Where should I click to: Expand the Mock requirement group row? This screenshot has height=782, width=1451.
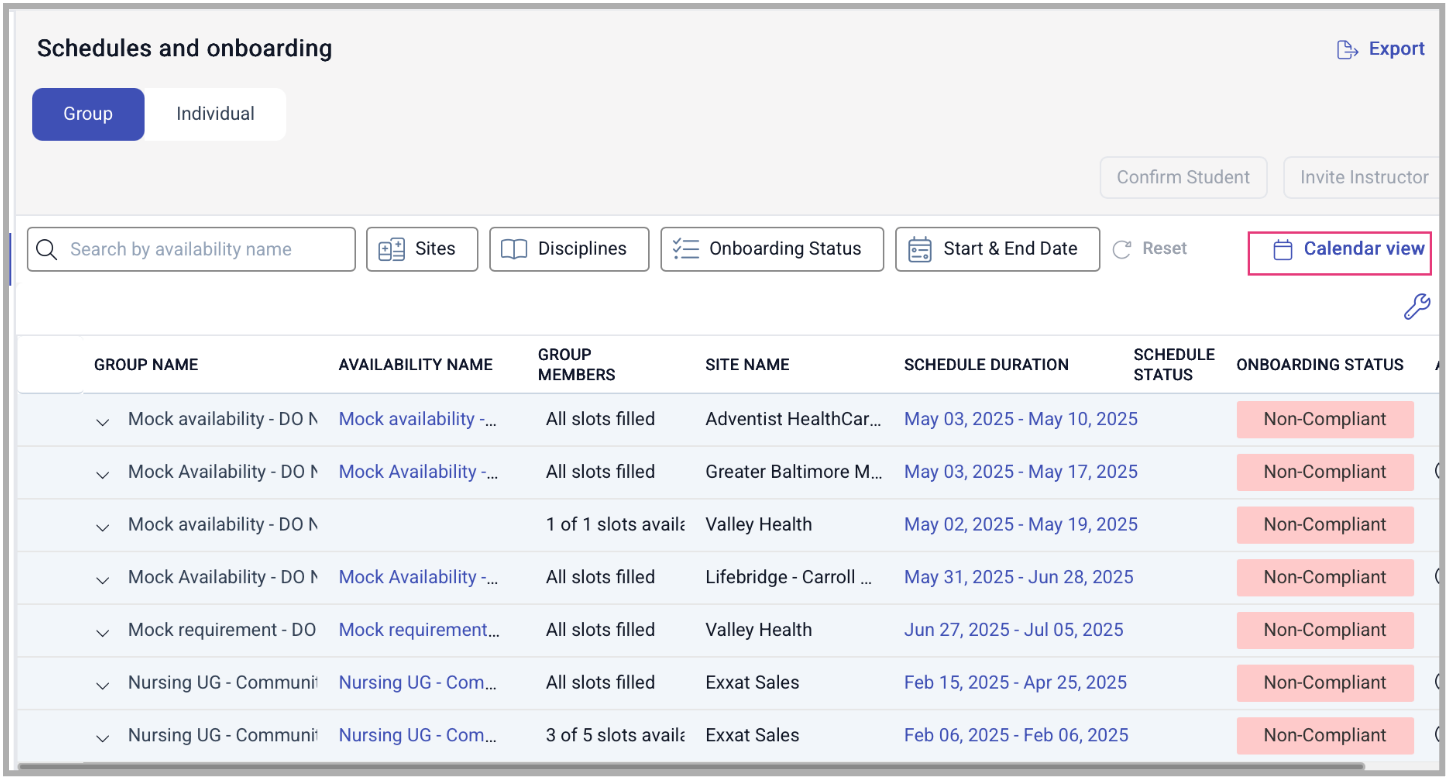coord(102,632)
